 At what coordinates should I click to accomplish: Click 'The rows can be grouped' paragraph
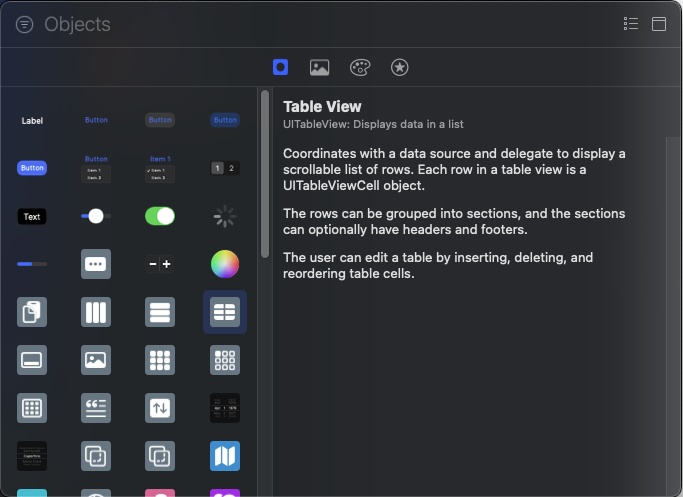point(454,221)
